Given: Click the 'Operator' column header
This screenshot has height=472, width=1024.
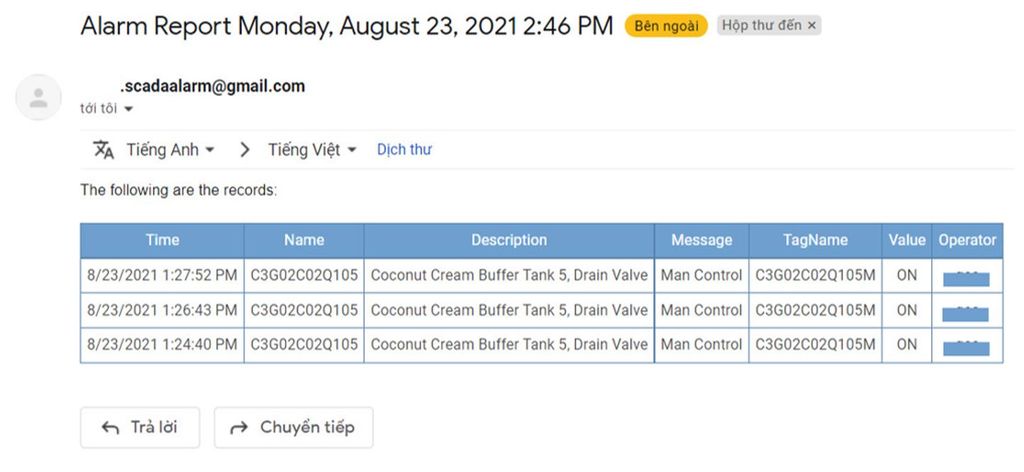Looking at the screenshot, I should click(x=967, y=240).
